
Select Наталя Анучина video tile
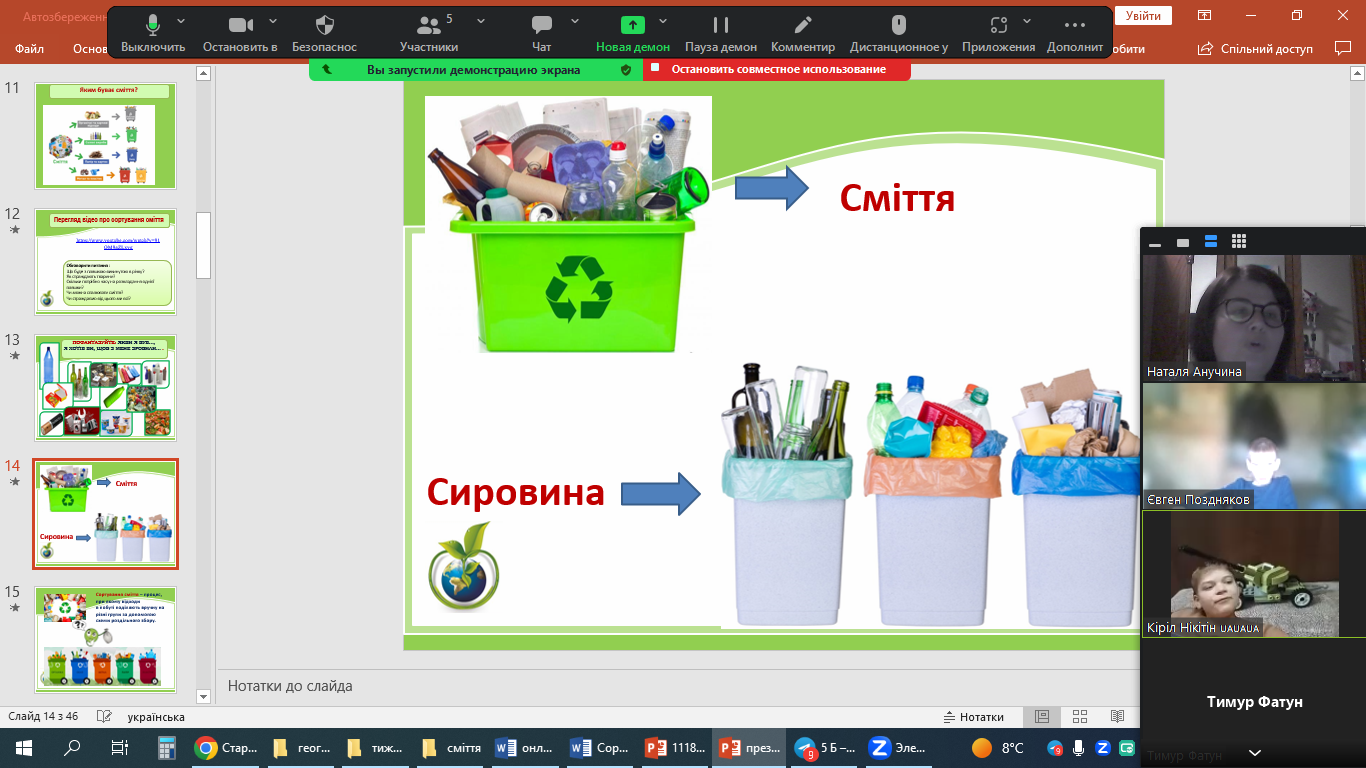tap(1254, 318)
